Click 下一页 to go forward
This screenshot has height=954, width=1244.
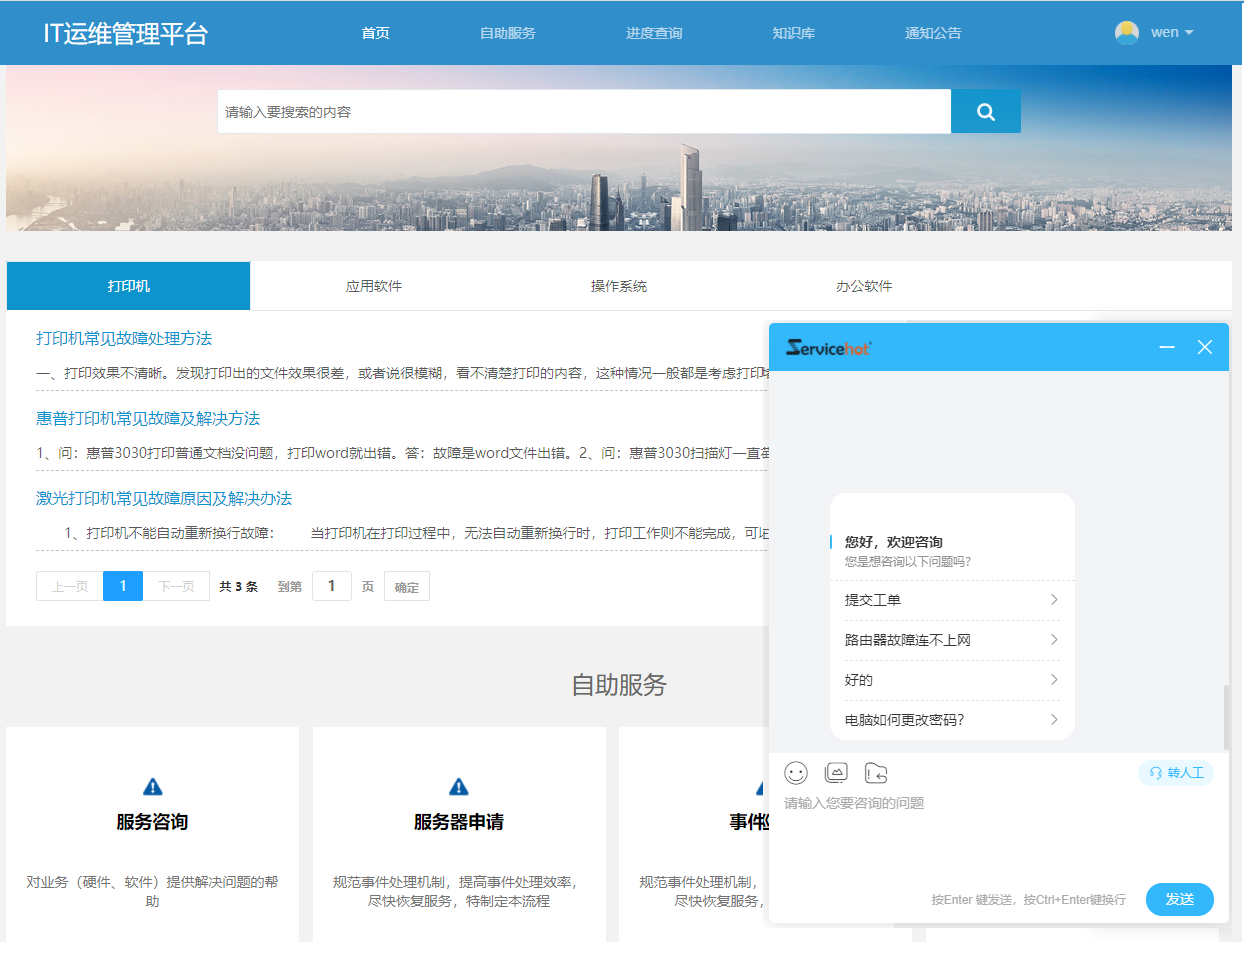point(176,585)
